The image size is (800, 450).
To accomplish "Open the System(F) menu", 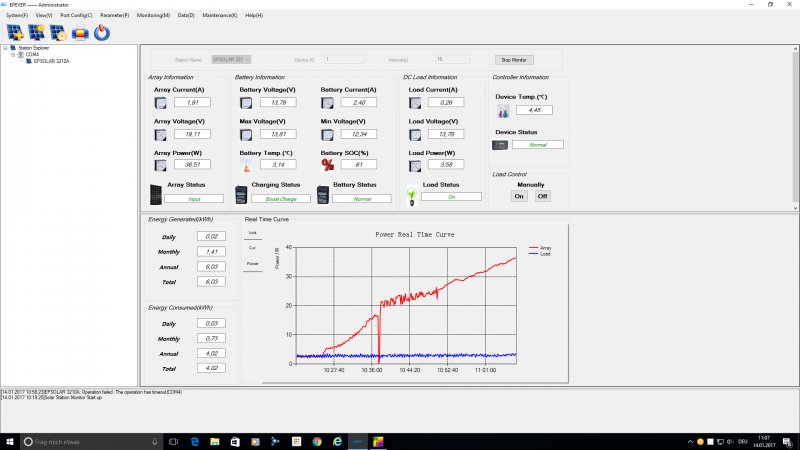I will [17, 15].
